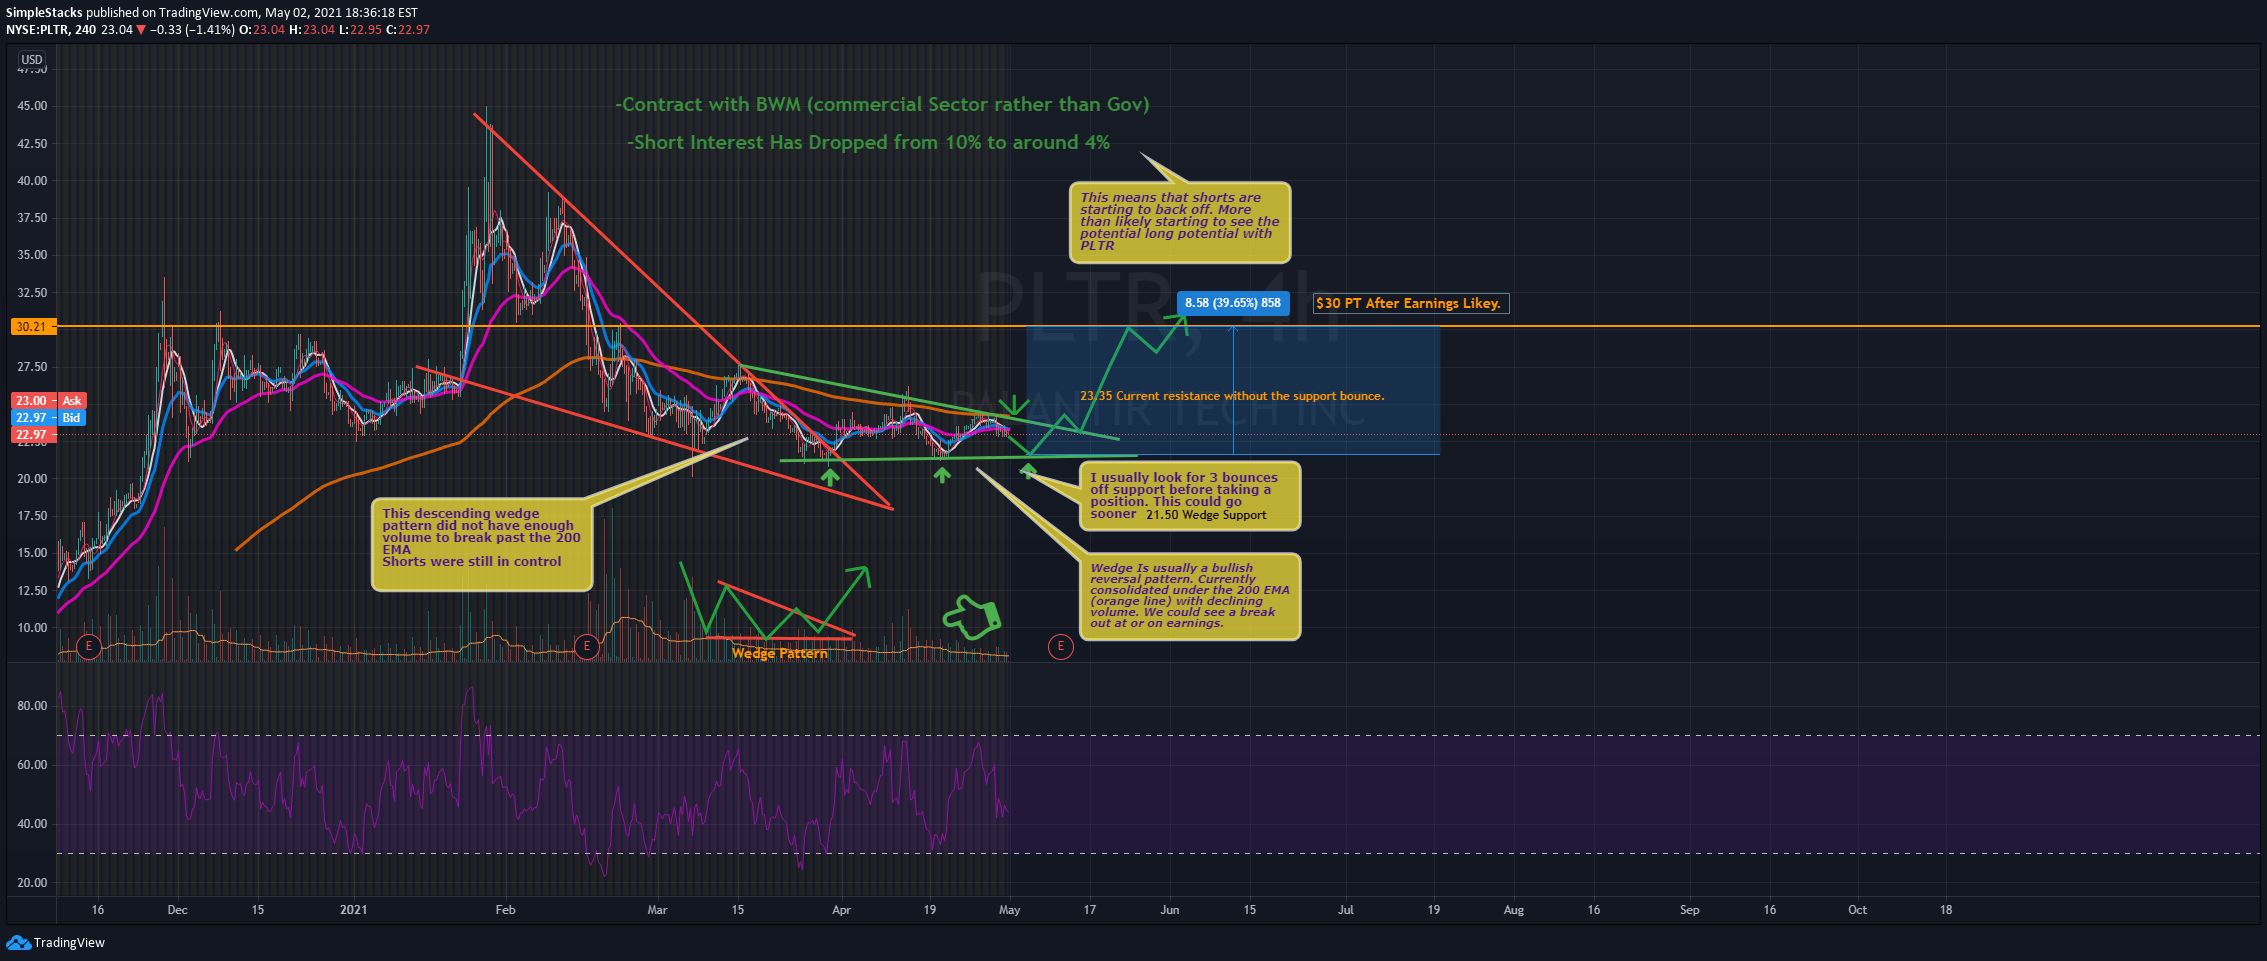
Task: Select the 'I usually look for 3 bounces' callout
Action: tap(1190, 495)
